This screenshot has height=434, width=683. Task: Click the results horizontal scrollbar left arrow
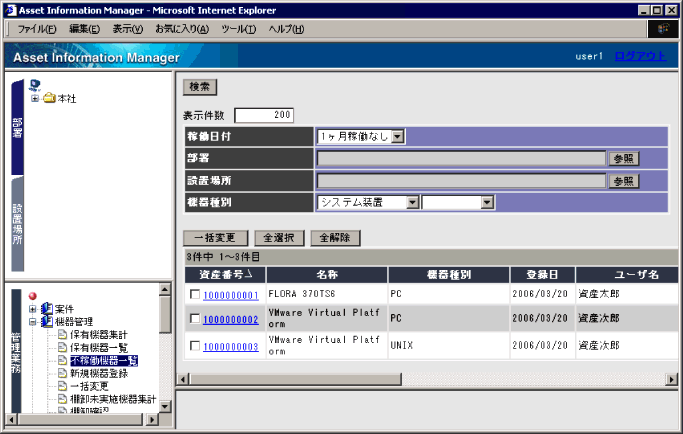point(183,380)
